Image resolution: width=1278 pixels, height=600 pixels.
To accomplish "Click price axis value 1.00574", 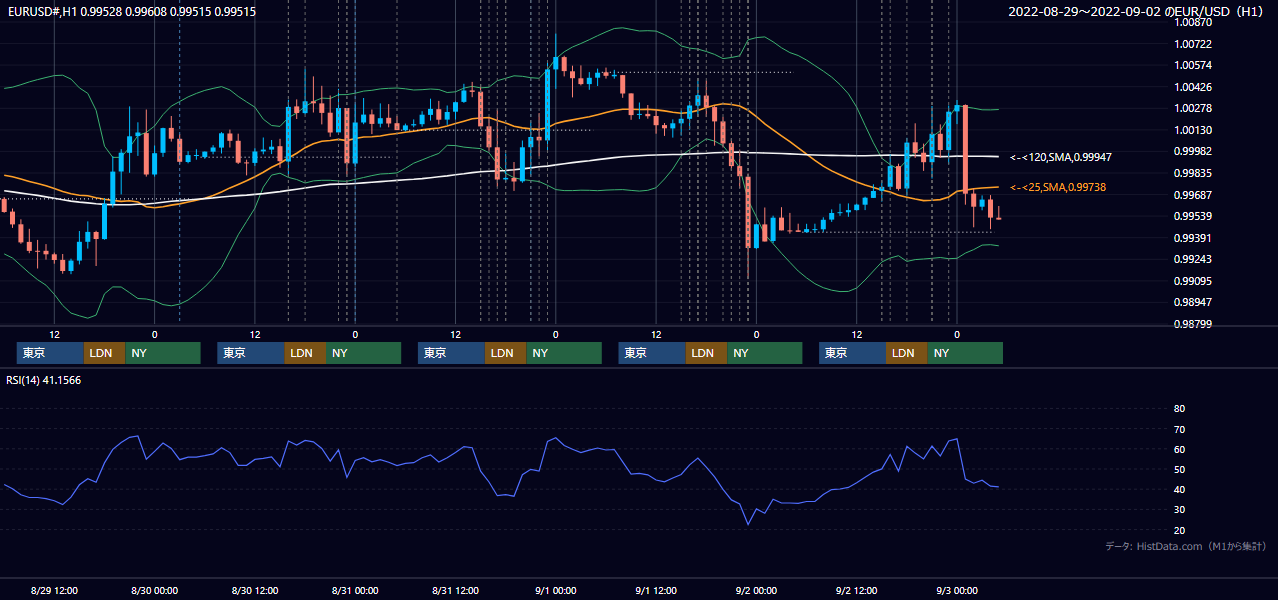I will [1193, 66].
